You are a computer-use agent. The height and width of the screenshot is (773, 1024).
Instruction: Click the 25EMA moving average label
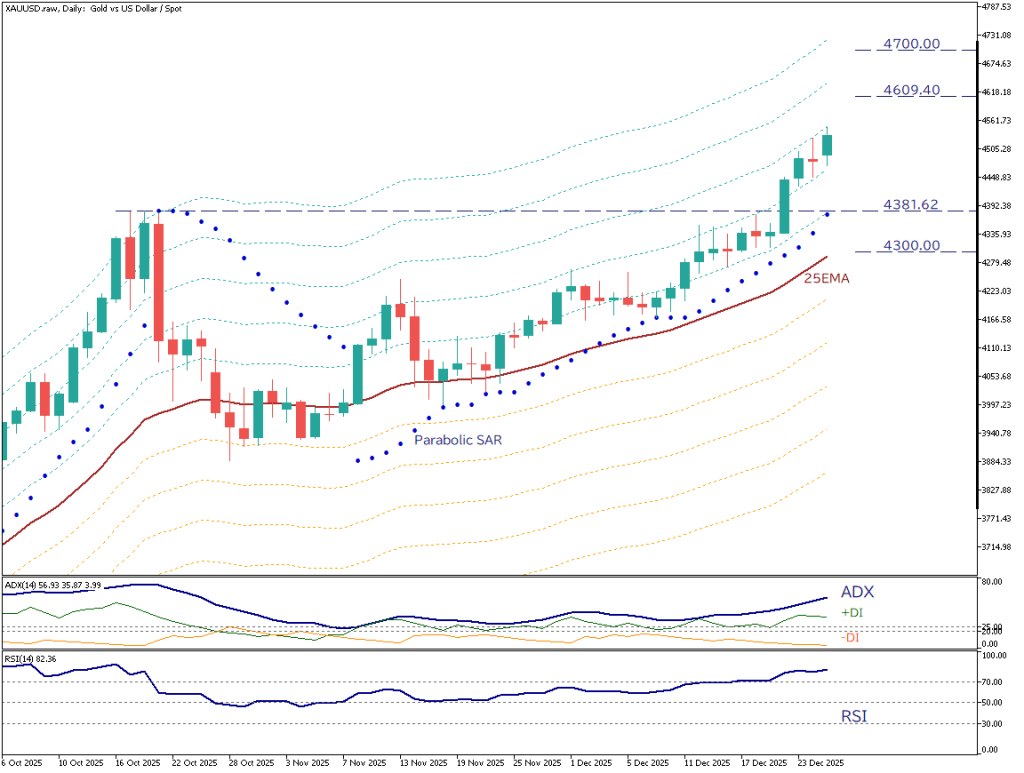[x=826, y=278]
